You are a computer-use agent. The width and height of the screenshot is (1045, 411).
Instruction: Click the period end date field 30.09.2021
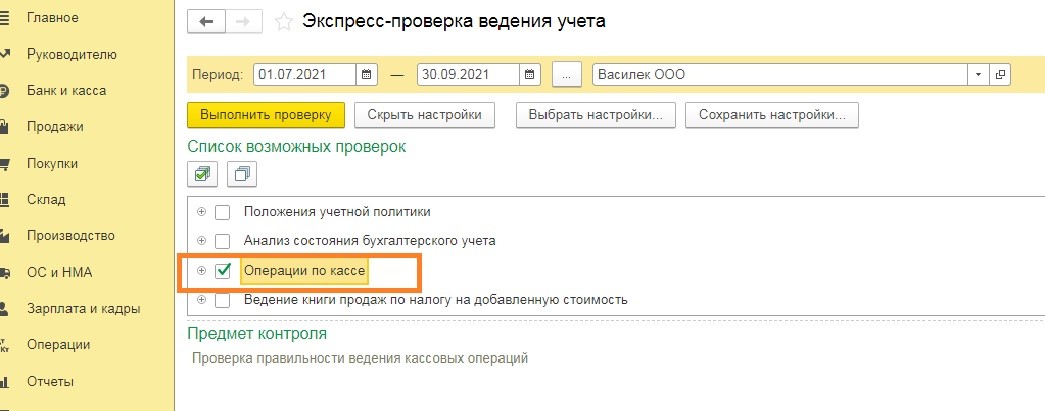[468, 75]
